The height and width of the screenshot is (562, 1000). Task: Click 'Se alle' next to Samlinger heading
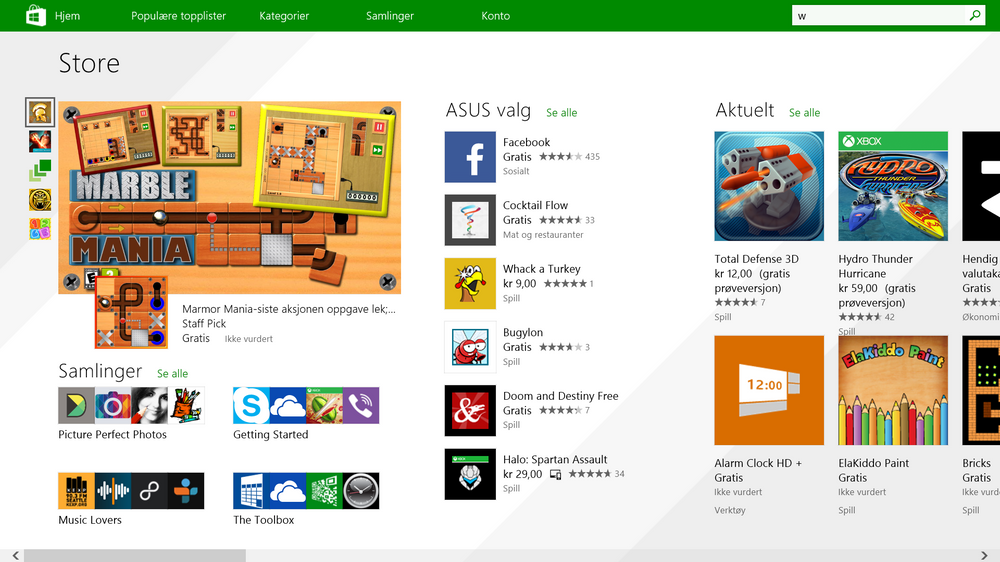[172, 373]
